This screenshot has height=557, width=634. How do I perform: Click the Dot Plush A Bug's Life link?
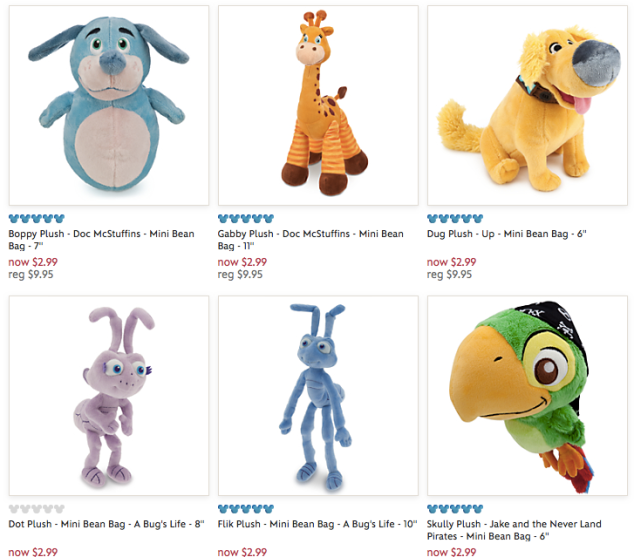(107, 523)
